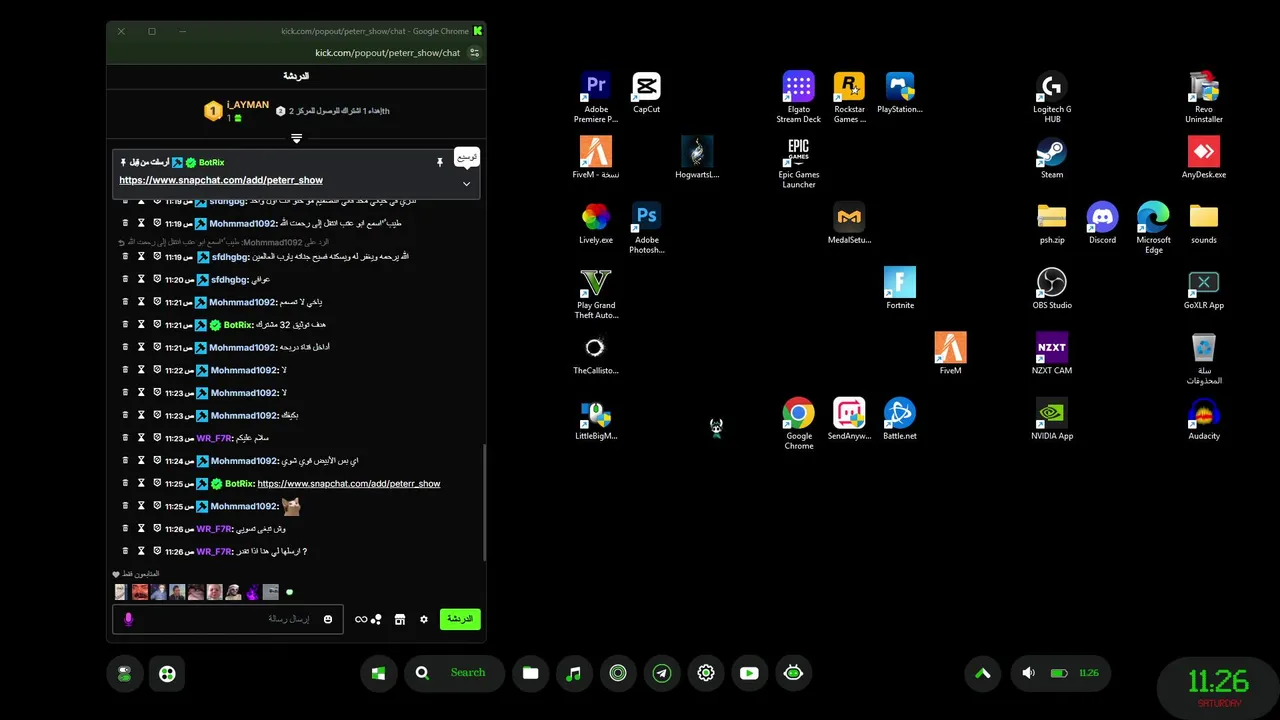Delete Mohmmad1092's cat emote message

point(125,506)
